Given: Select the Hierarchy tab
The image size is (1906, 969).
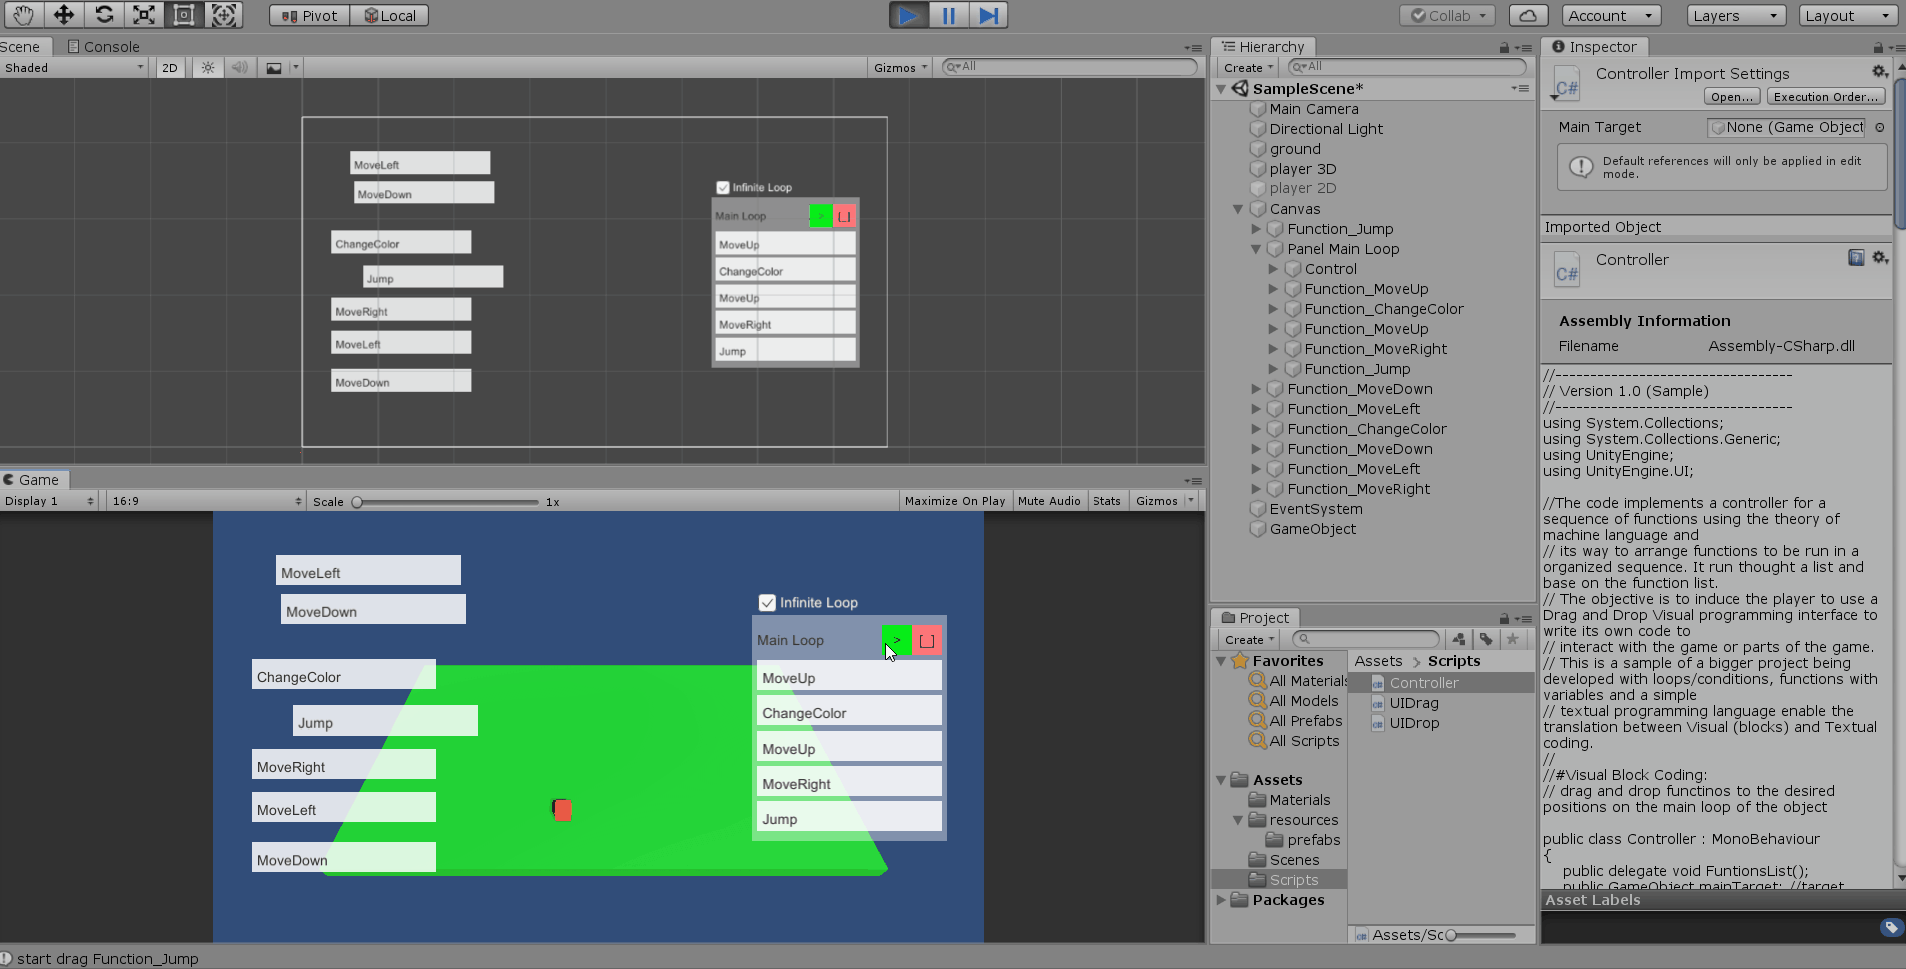Looking at the screenshot, I should (1263, 47).
